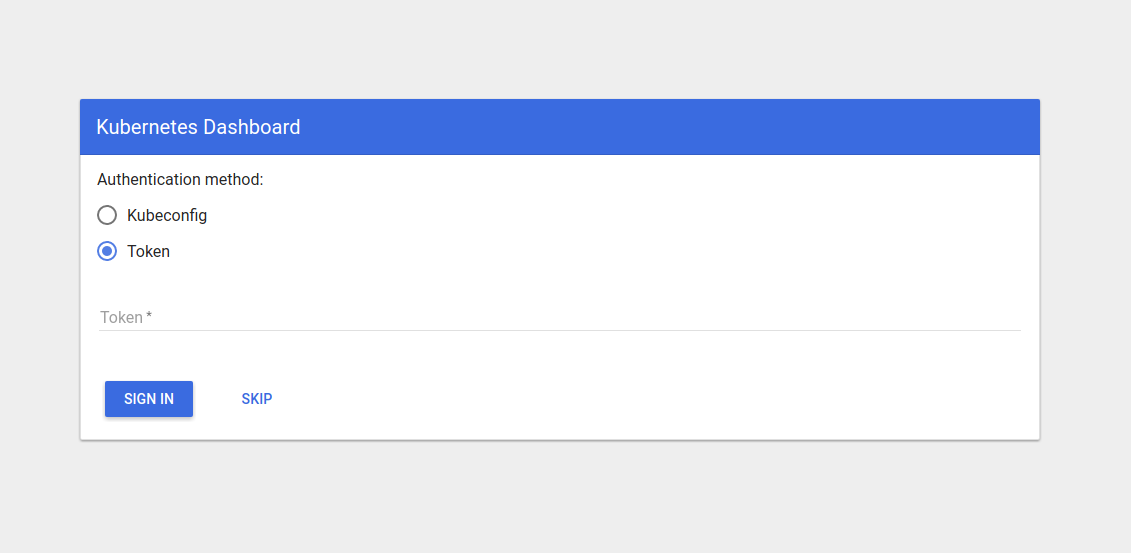1131x553 pixels.
Task: Click the Kubeconfig option label text
Action: (x=167, y=215)
